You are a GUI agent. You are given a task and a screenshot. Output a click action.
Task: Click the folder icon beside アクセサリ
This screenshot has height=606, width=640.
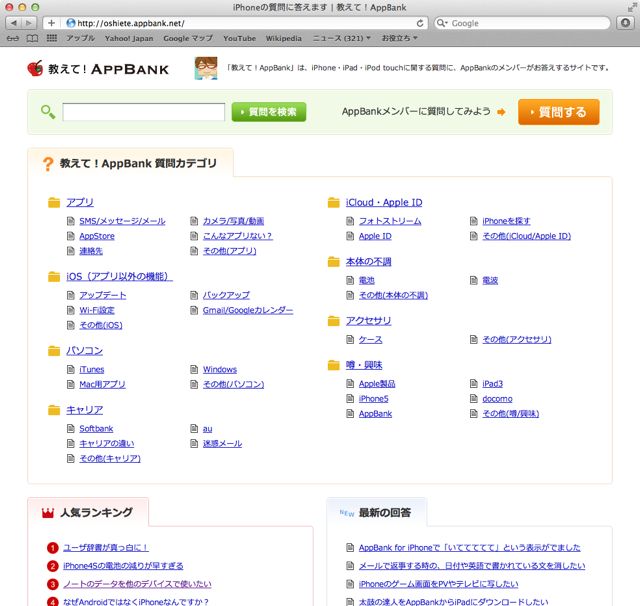[333, 321]
